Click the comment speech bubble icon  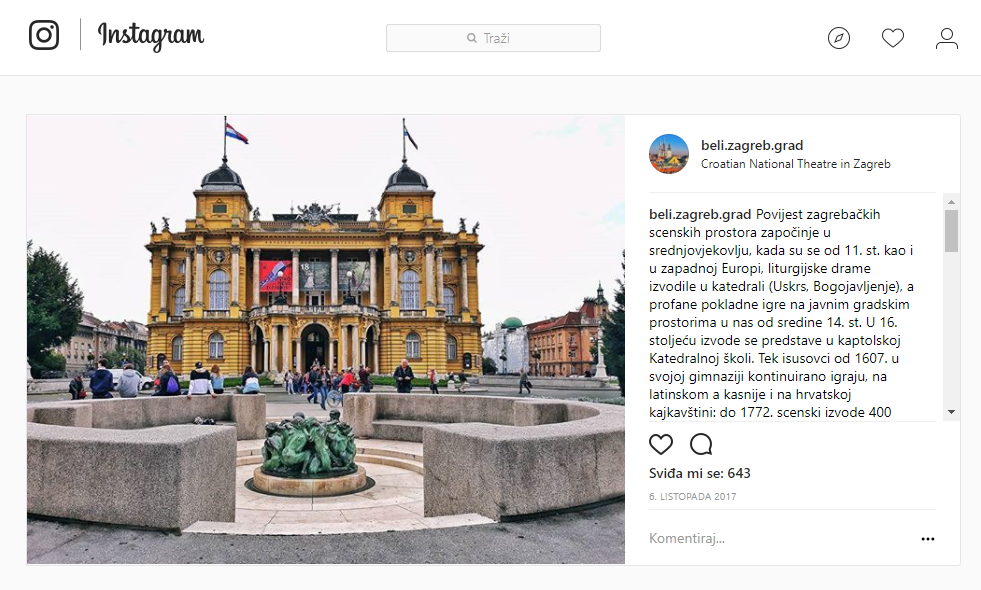tap(701, 444)
